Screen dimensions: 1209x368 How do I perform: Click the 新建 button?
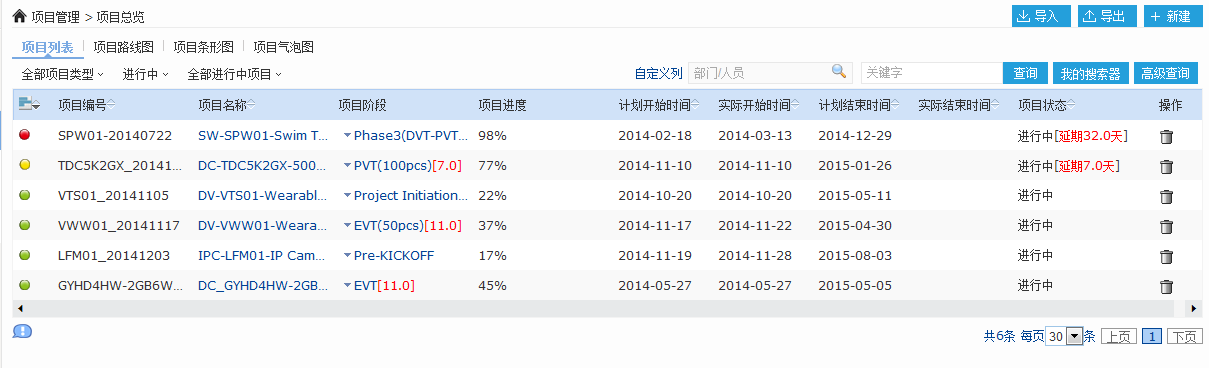tap(1173, 16)
